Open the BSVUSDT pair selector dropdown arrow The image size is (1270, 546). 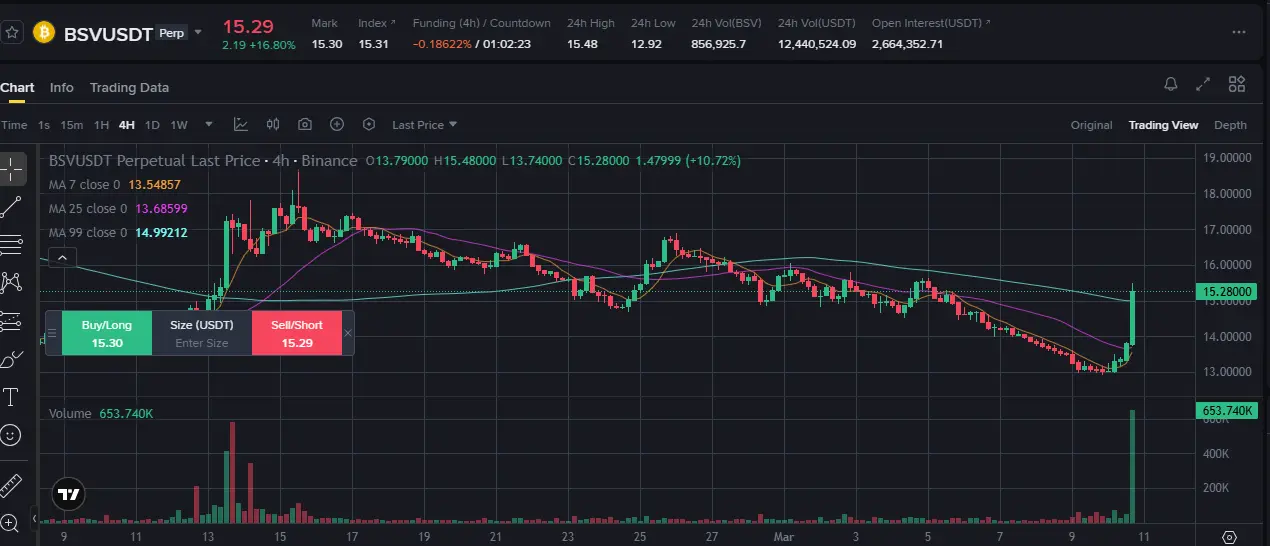point(198,32)
